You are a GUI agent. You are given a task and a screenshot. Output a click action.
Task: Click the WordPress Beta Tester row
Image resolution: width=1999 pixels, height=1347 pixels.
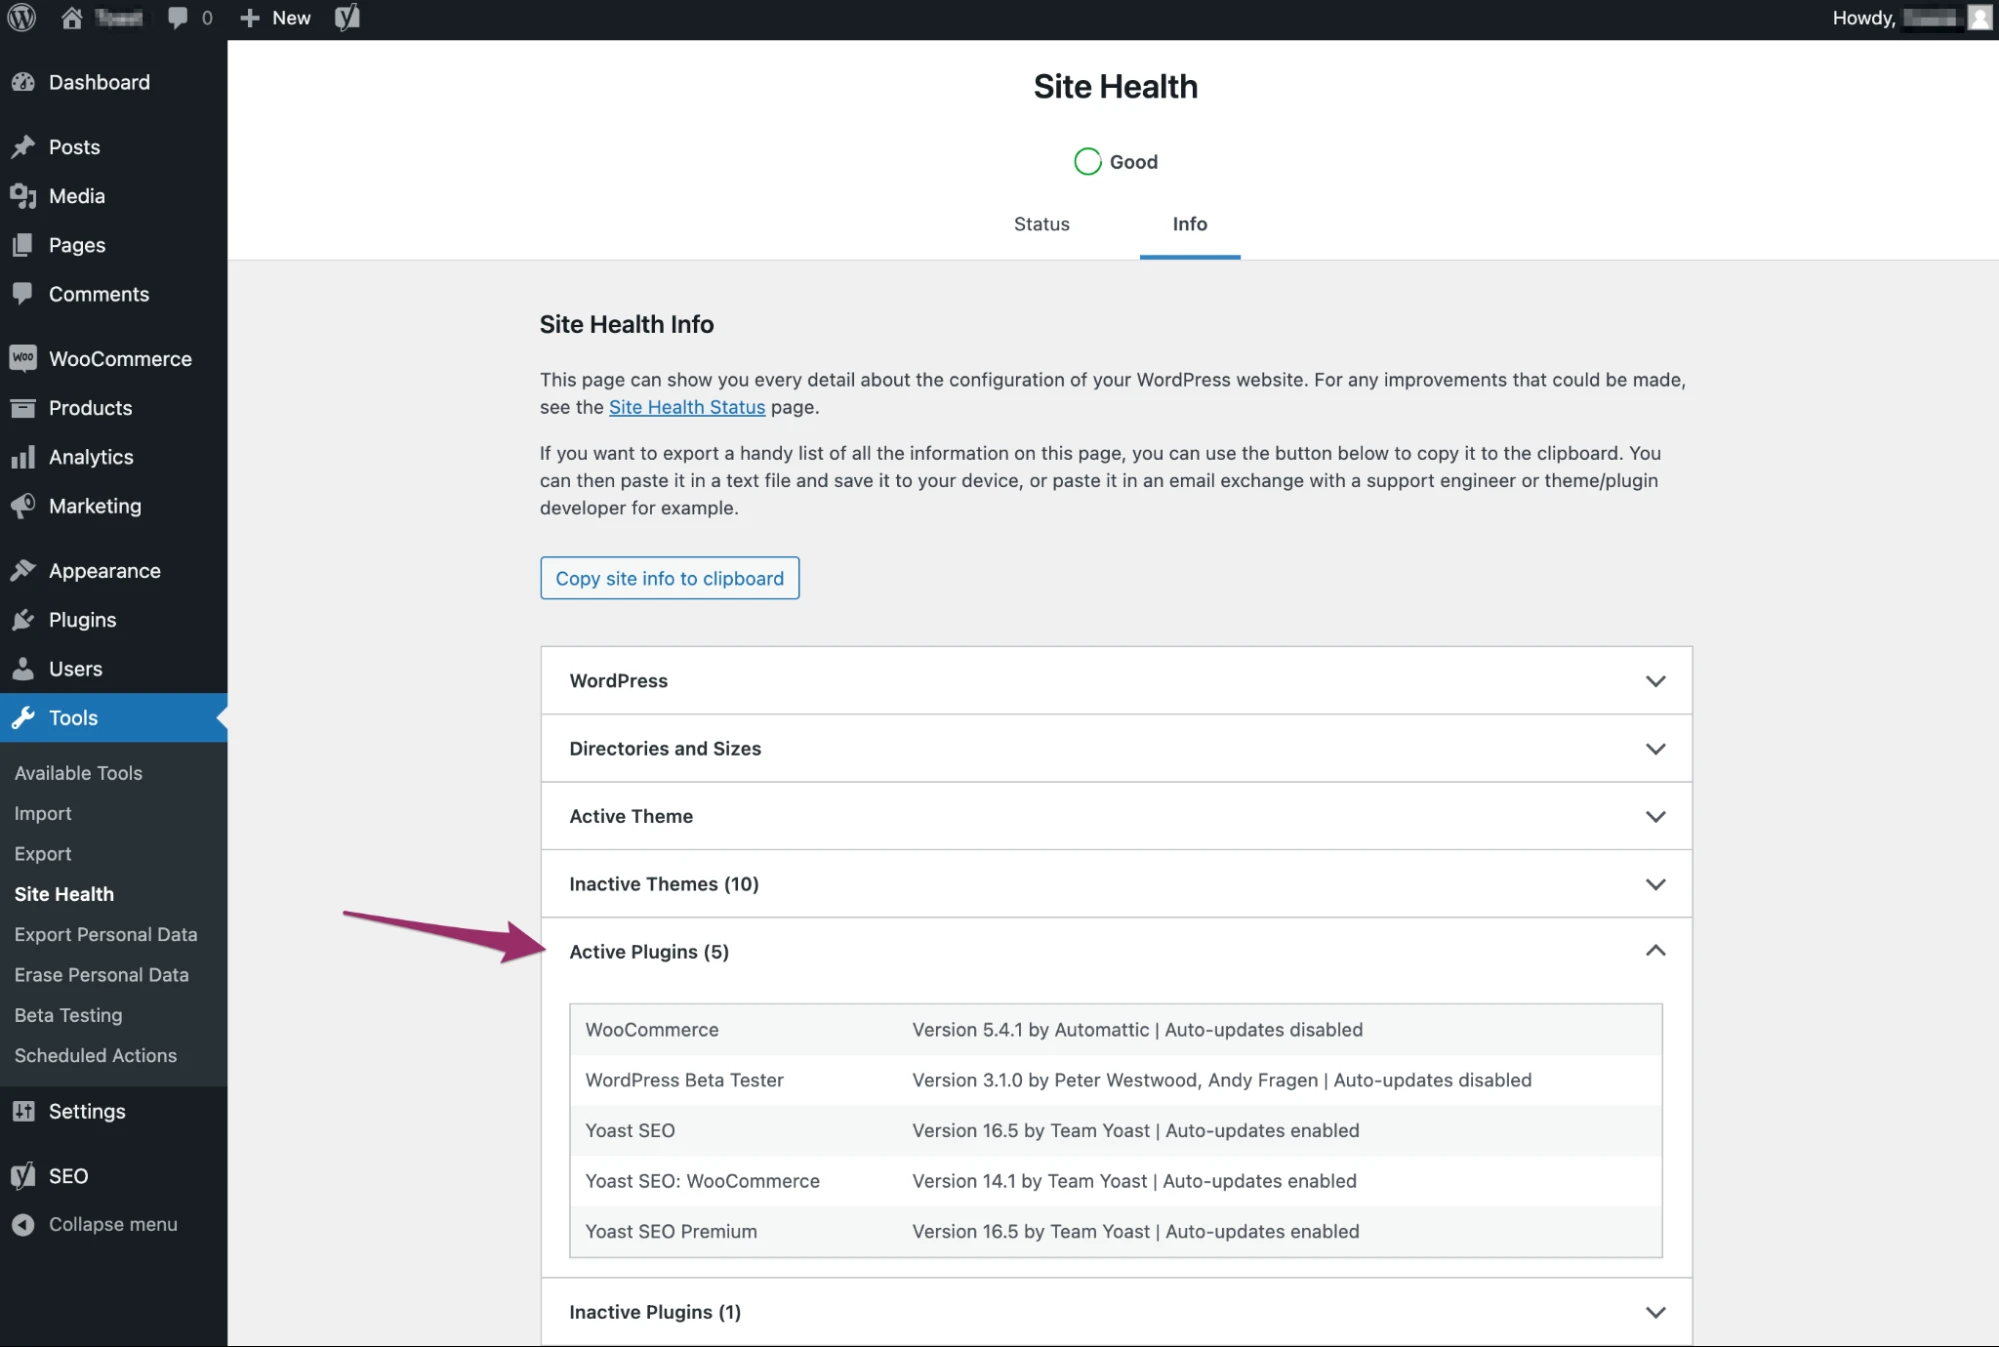(x=1116, y=1081)
